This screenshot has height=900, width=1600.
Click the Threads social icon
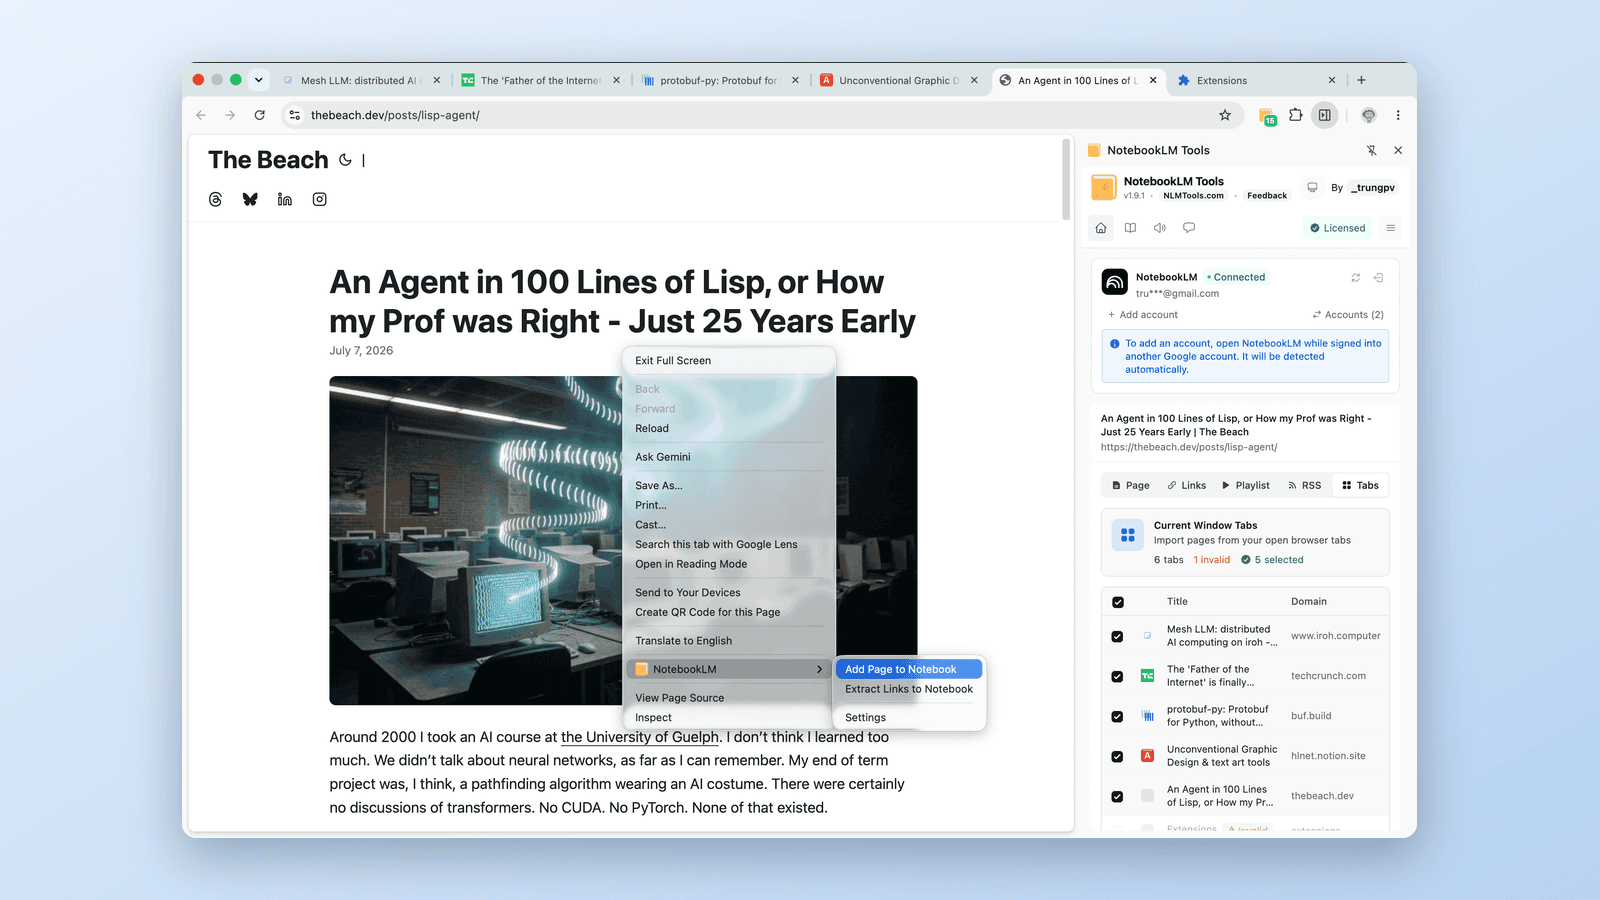click(215, 199)
